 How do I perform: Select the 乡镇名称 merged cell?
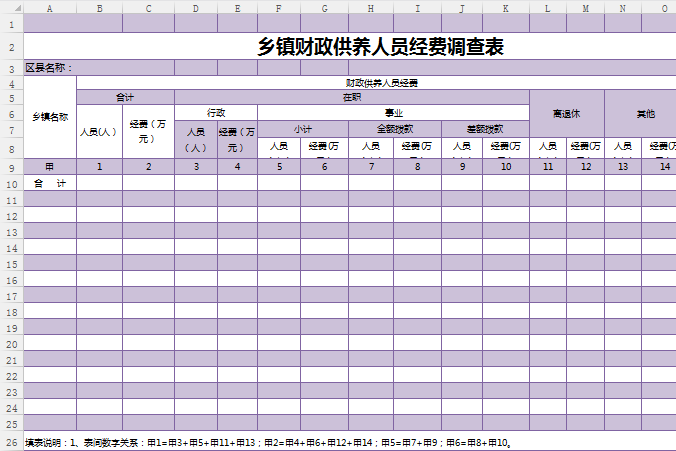click(x=49, y=116)
